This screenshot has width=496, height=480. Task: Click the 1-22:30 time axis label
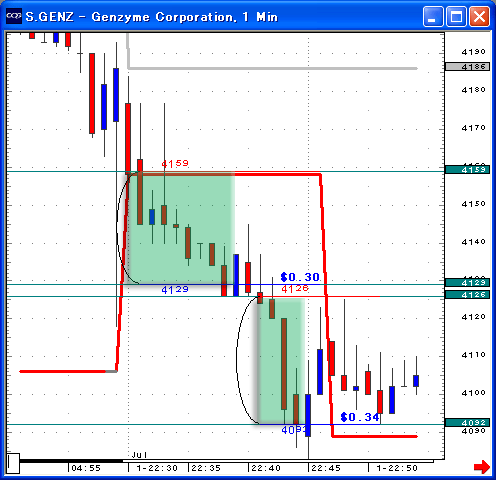tap(157, 468)
